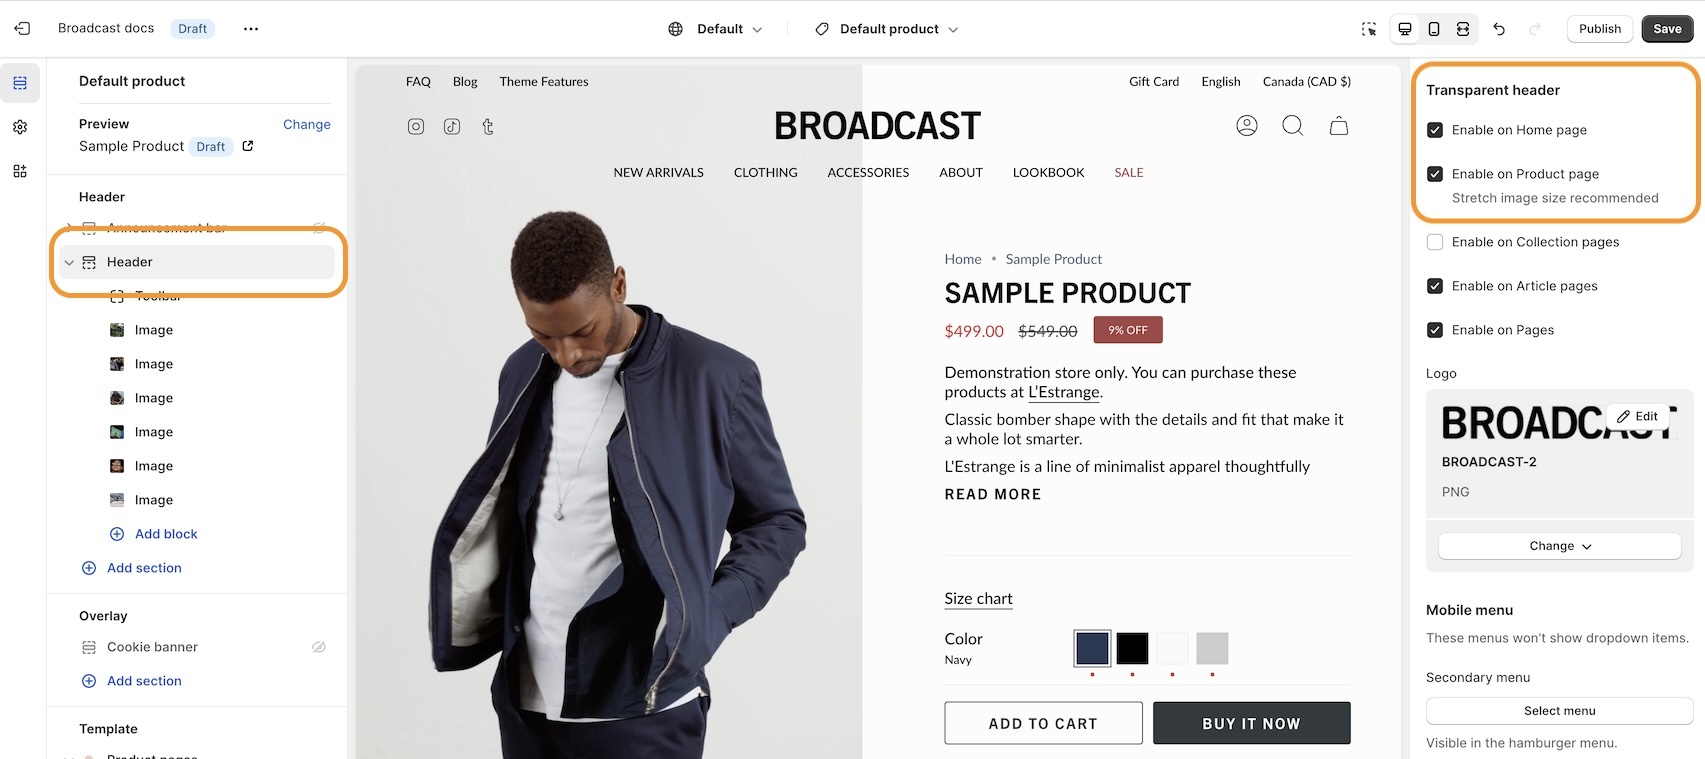Collapse the Header section chevron

[x=69, y=262]
